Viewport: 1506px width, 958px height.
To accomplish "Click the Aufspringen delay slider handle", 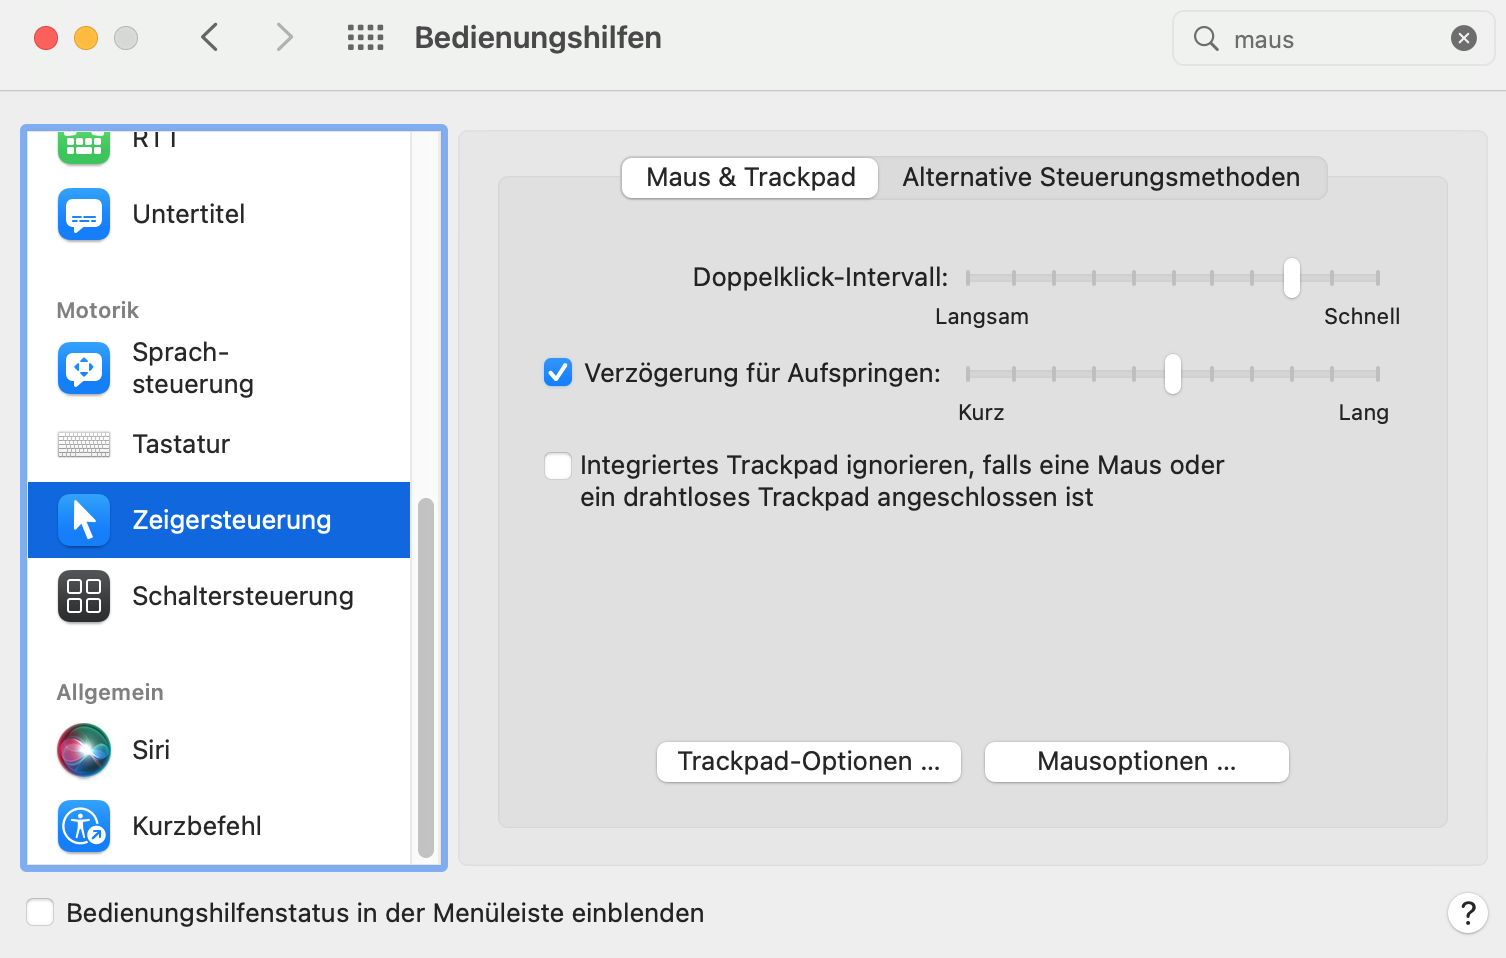I will 1172,374.
